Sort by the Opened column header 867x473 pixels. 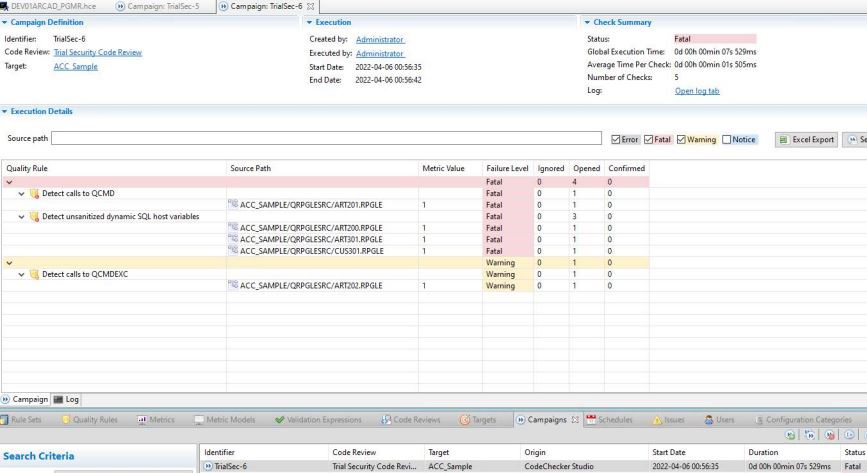(587, 168)
